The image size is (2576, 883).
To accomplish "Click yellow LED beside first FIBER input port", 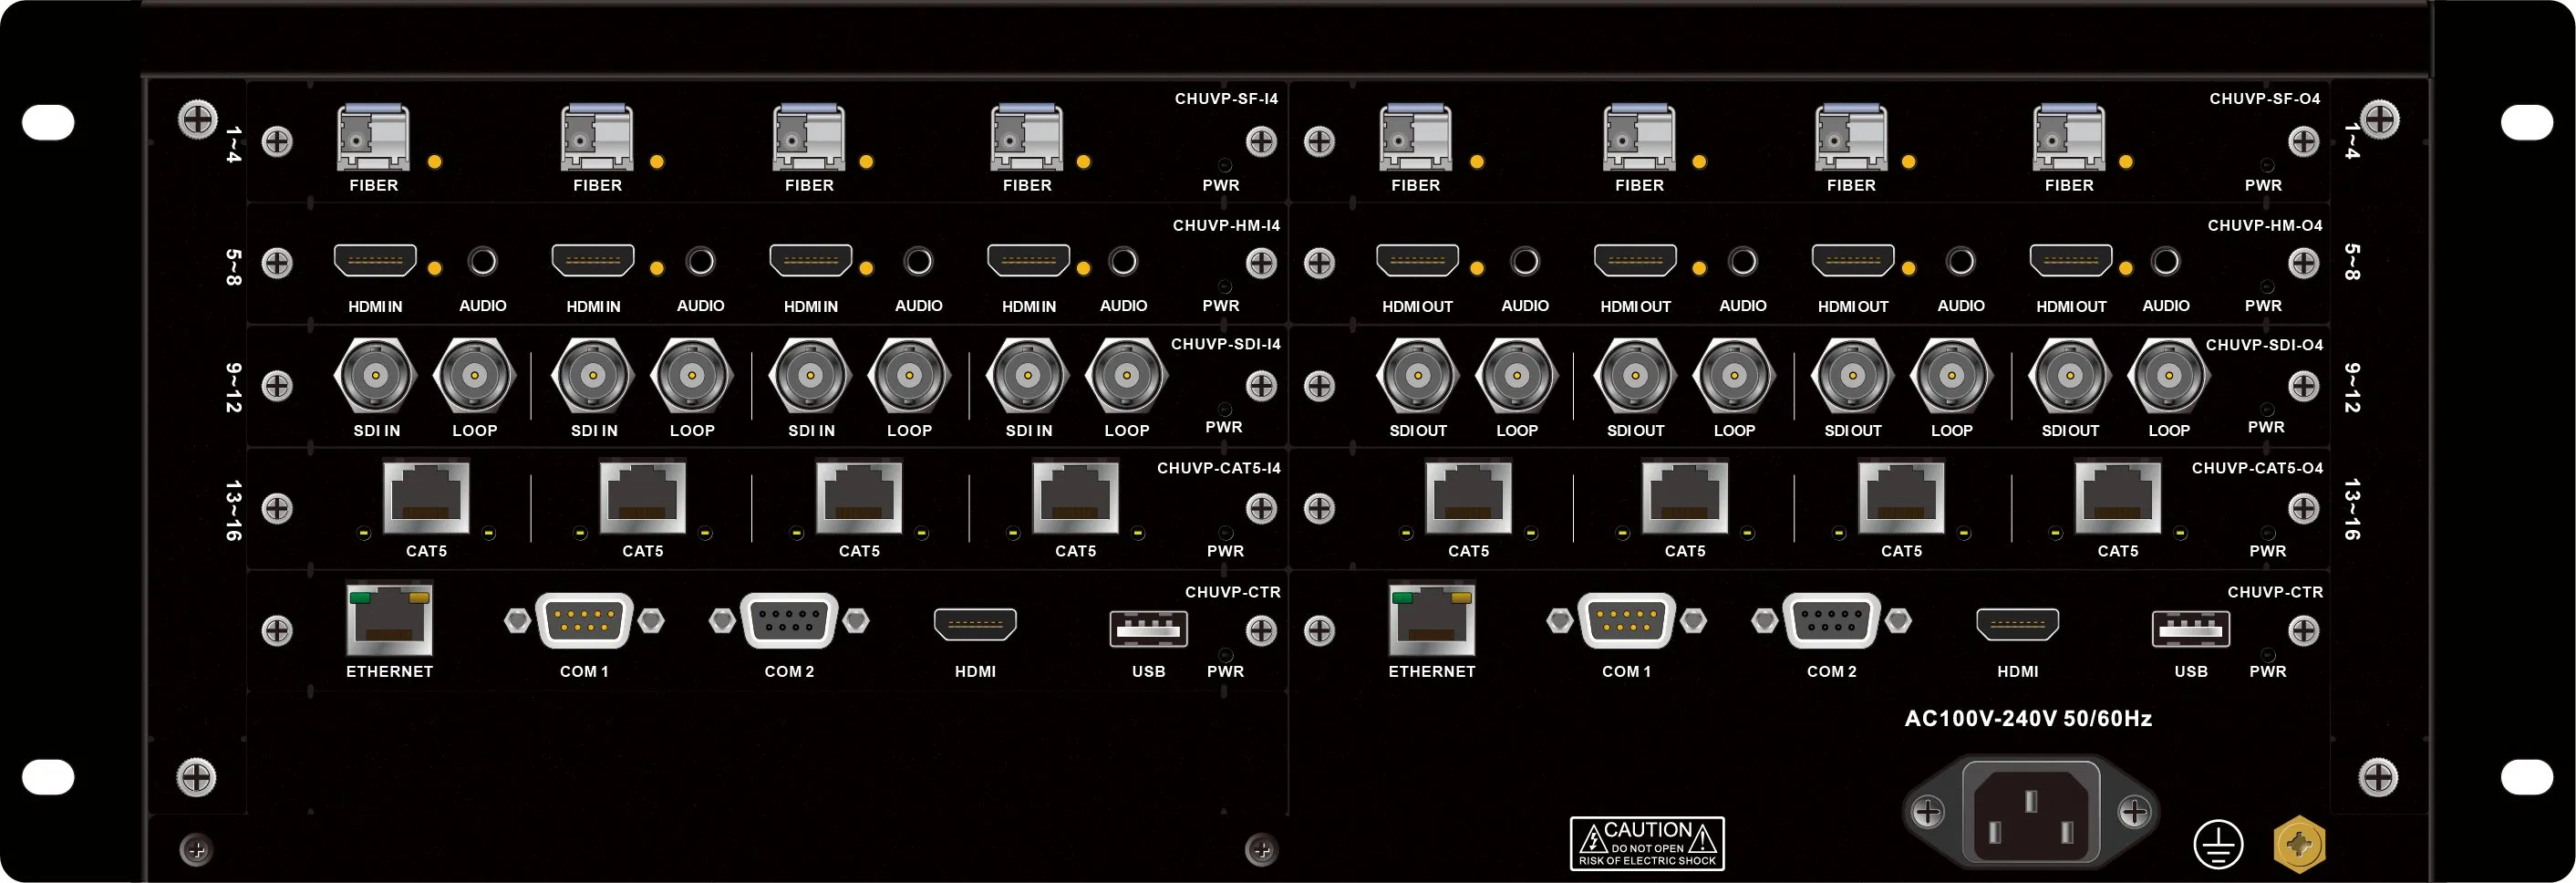I will [x=435, y=161].
